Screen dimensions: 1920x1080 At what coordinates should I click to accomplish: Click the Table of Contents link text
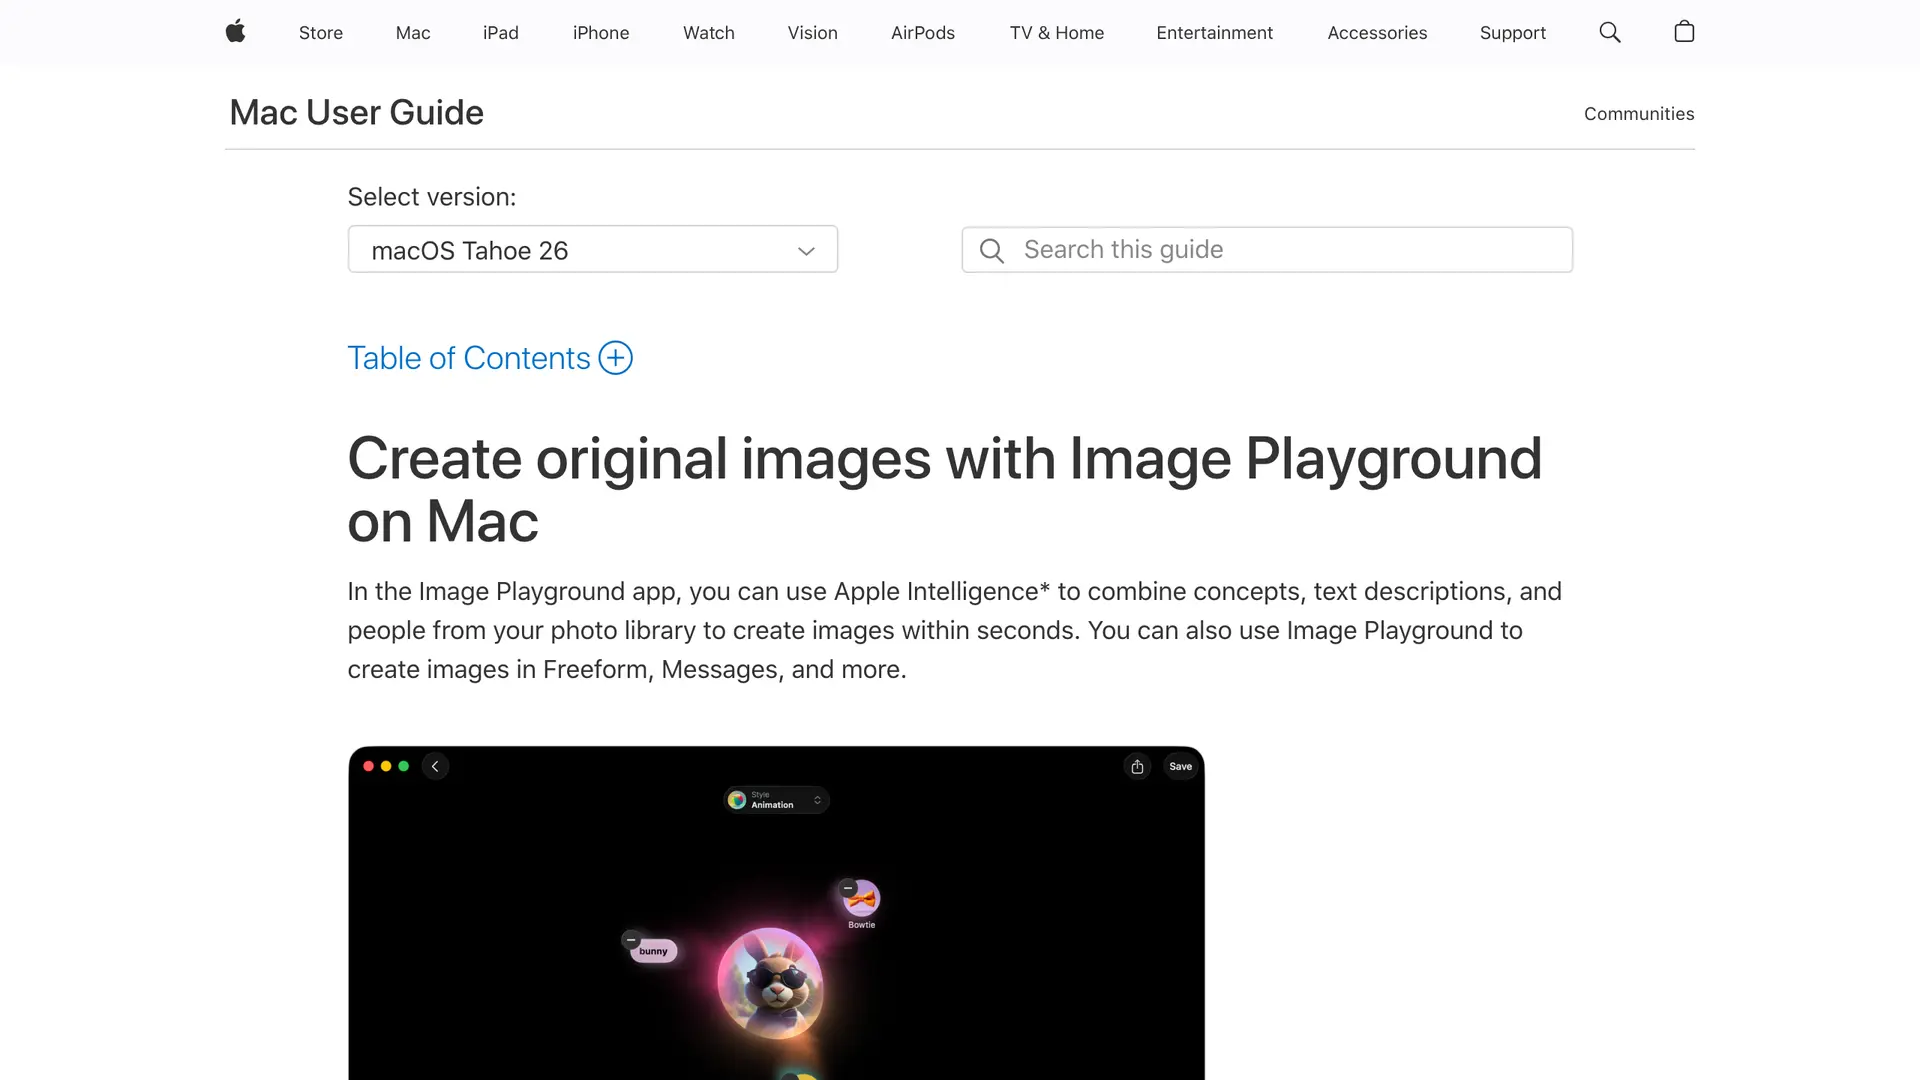pos(469,358)
